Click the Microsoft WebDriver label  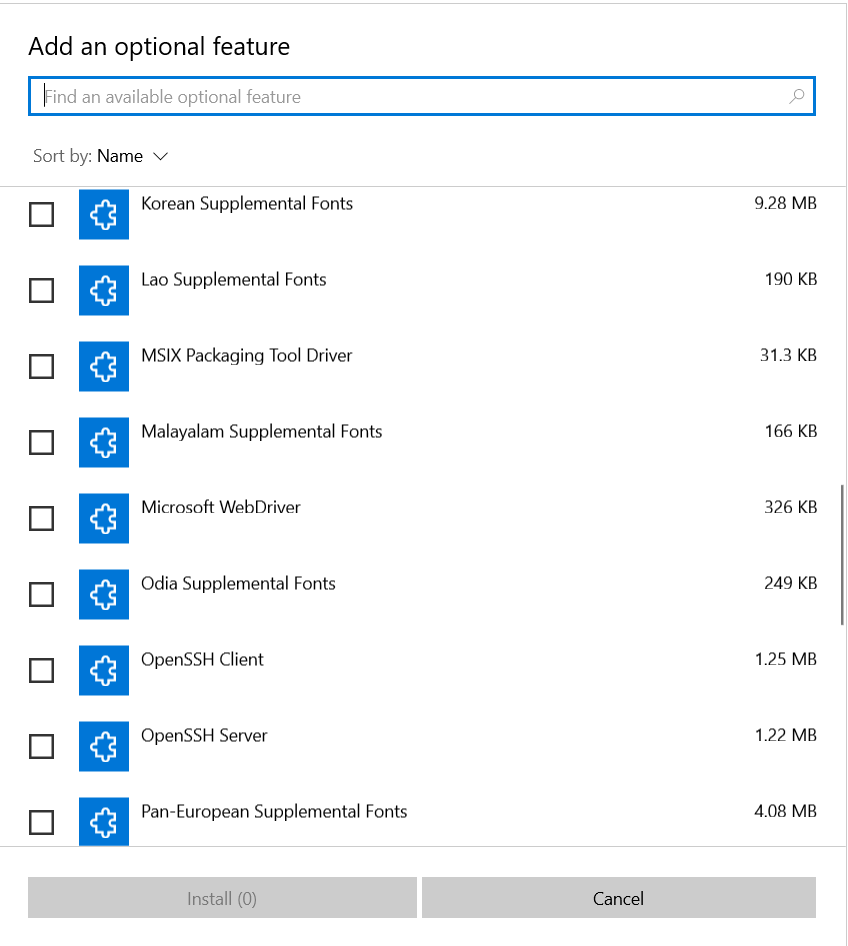pos(221,507)
